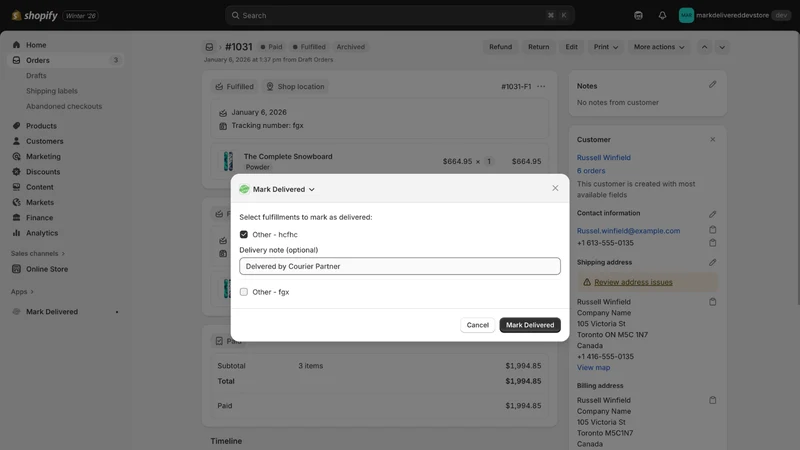The height and width of the screenshot is (450, 800).
Task: Copy billing address with clipboard icon
Action: point(713,400)
